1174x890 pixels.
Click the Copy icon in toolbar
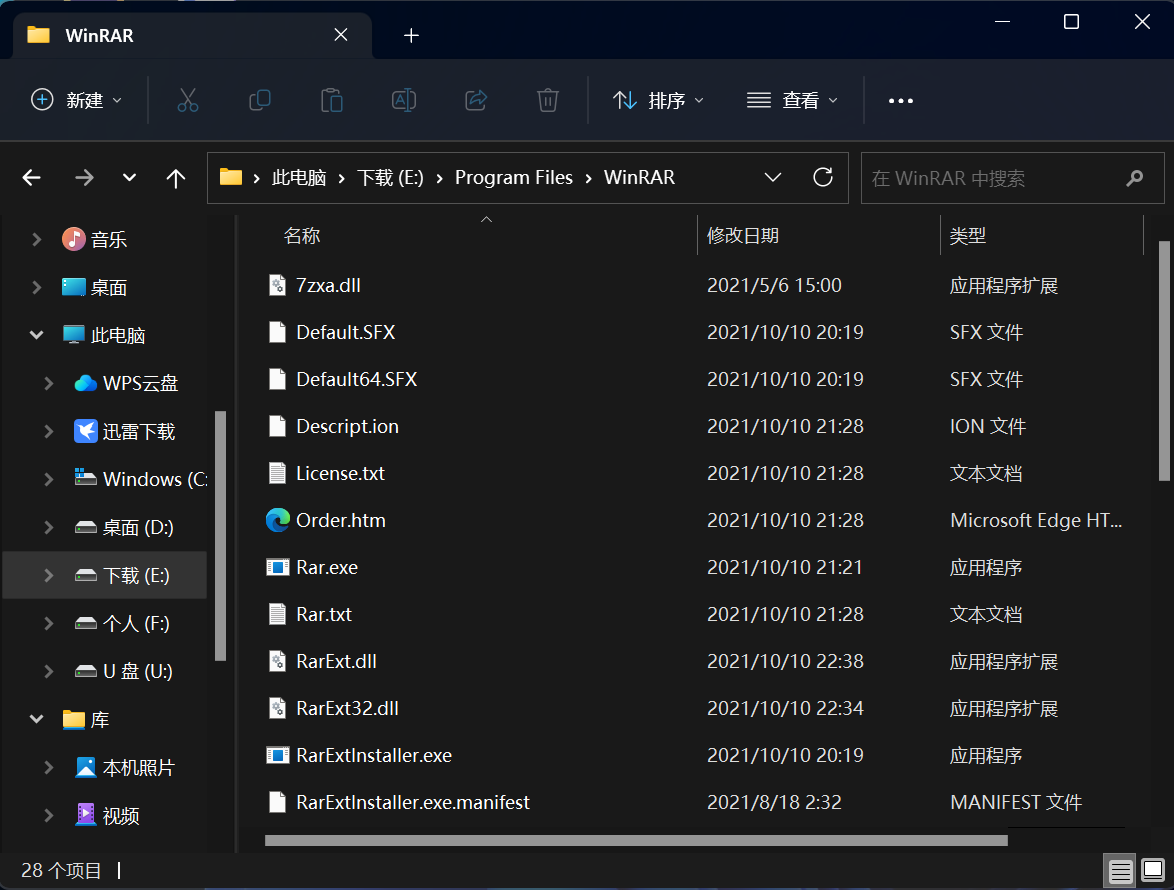coord(259,100)
